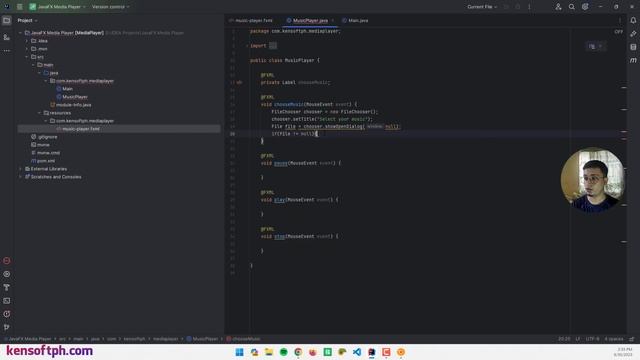Image resolution: width=640 pixels, height=360 pixels.
Task: Click the stop method name in editor
Action: tap(279, 236)
